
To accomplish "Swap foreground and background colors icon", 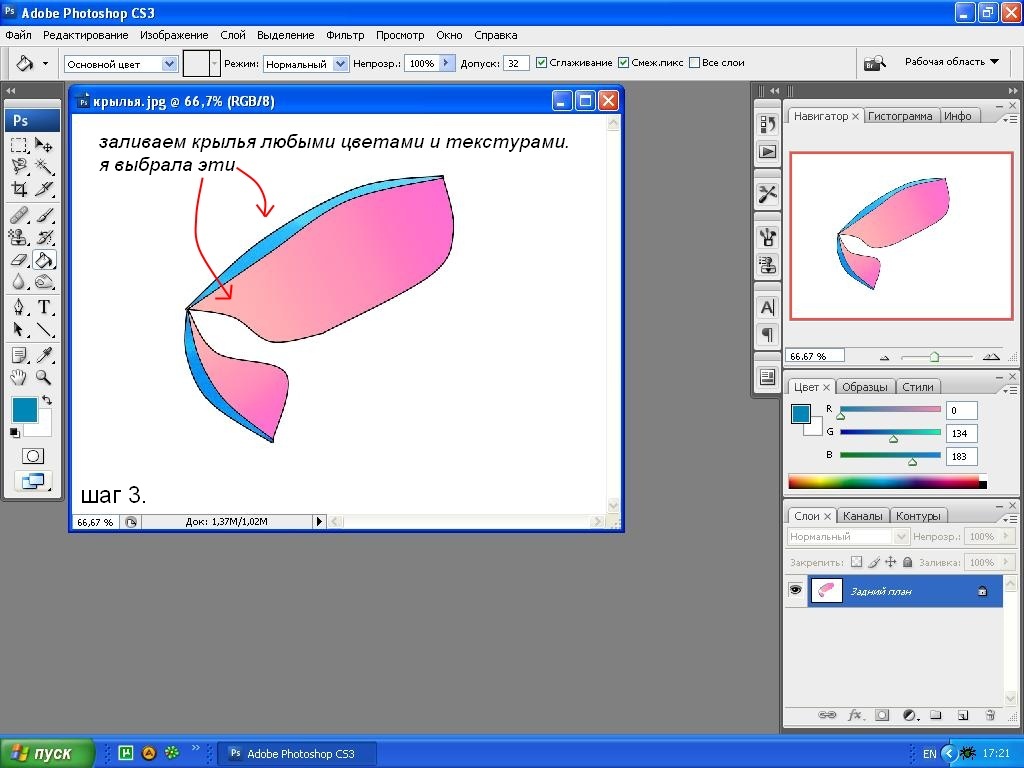I will [x=46, y=400].
